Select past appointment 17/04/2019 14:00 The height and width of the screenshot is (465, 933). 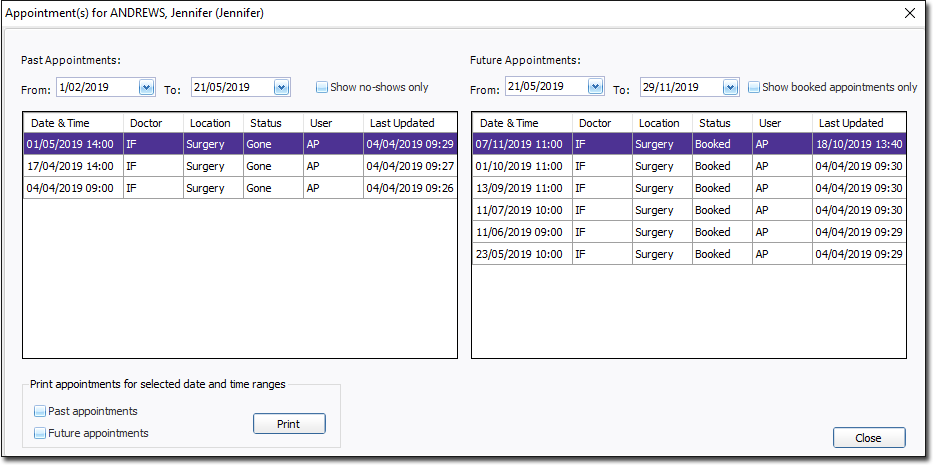click(71, 166)
